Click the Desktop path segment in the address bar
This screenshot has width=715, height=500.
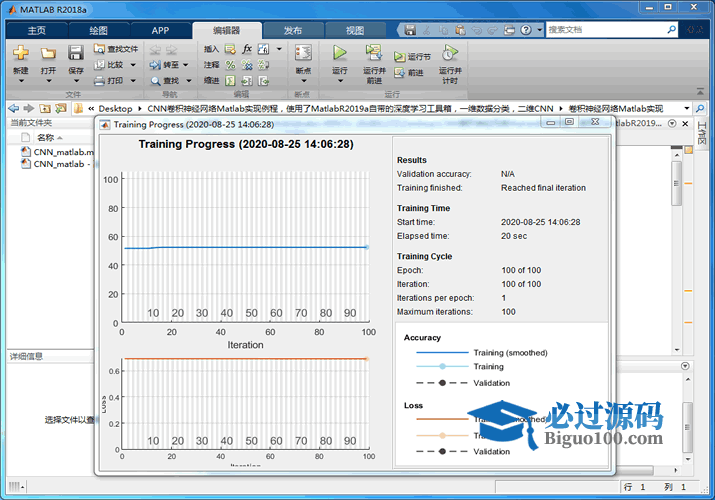[x=115, y=108]
